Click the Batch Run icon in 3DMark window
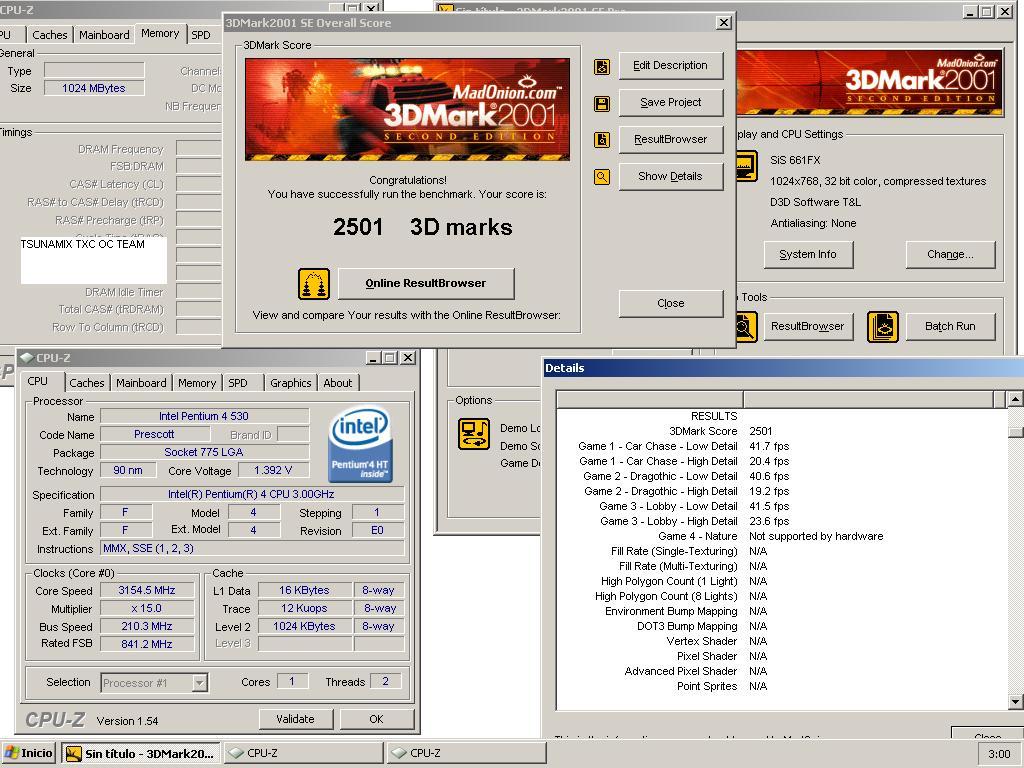The height and width of the screenshot is (768, 1024). point(883,327)
